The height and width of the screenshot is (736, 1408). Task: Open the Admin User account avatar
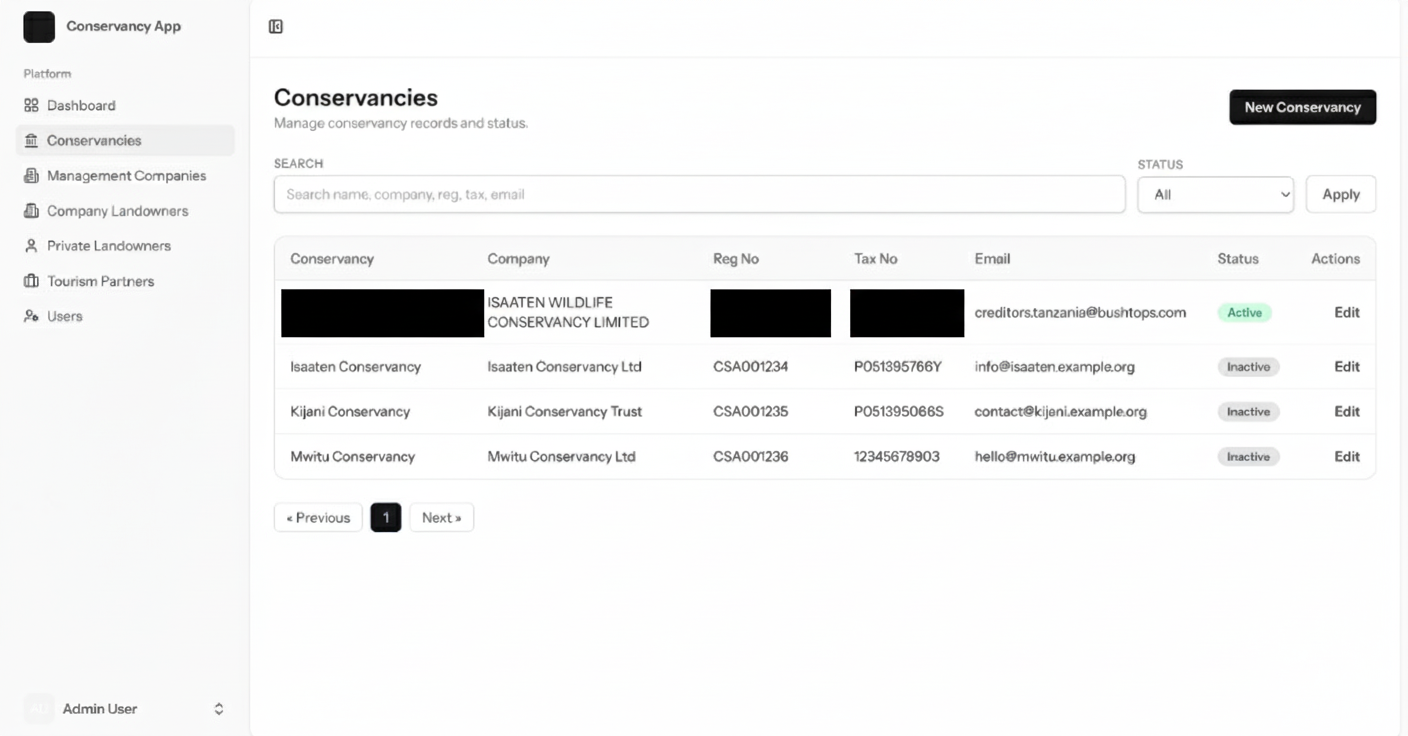[38, 708]
